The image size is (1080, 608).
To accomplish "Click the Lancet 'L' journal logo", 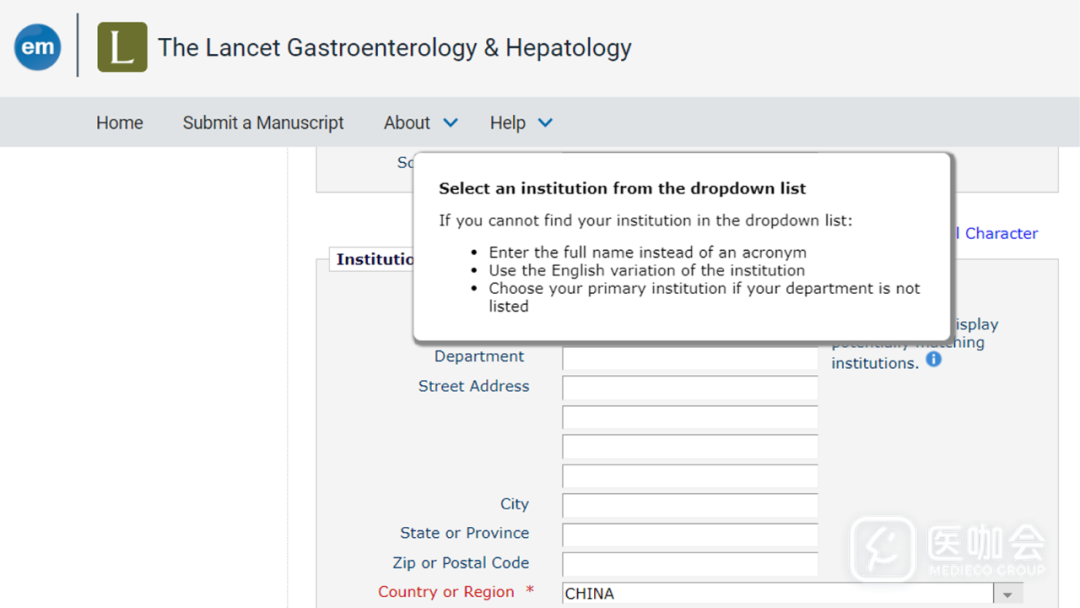I will coord(122,47).
